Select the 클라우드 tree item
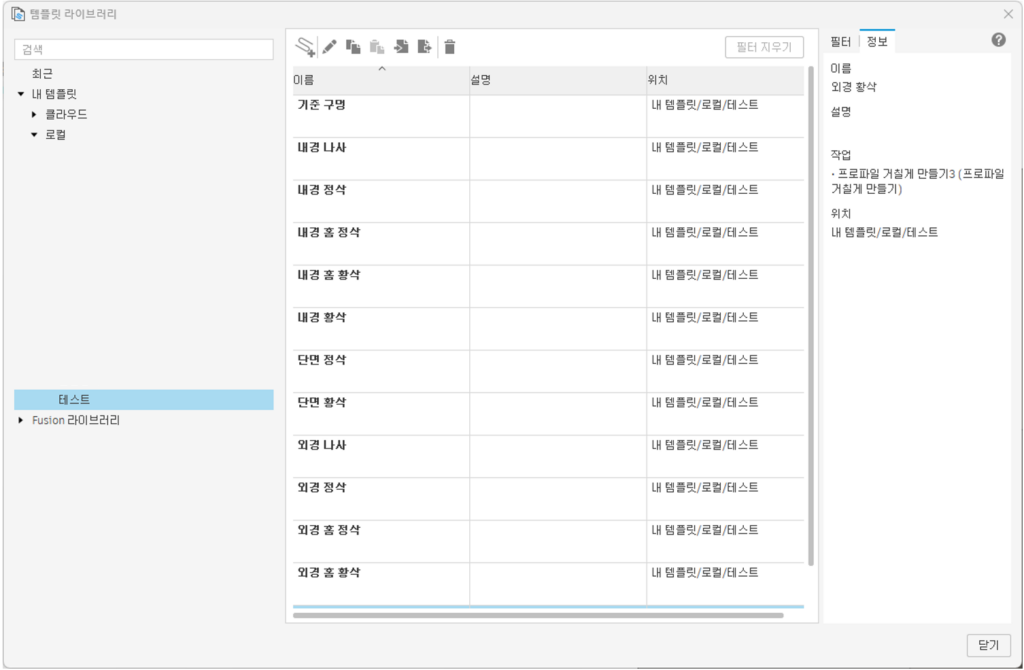The width and height of the screenshot is (1024, 670). [66, 114]
